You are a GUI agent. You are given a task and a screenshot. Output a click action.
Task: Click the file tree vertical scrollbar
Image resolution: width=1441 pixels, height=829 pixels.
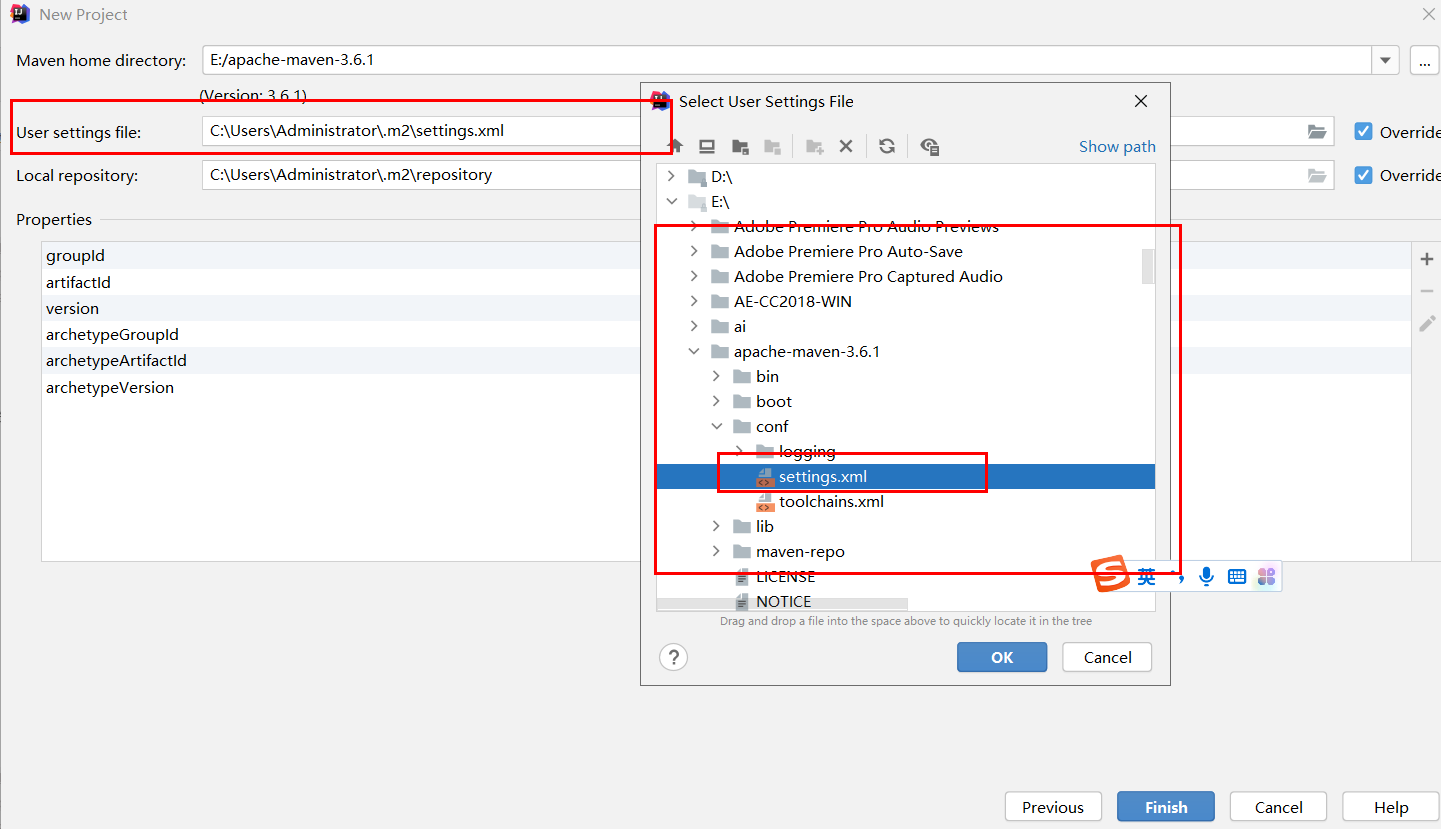tap(1148, 266)
